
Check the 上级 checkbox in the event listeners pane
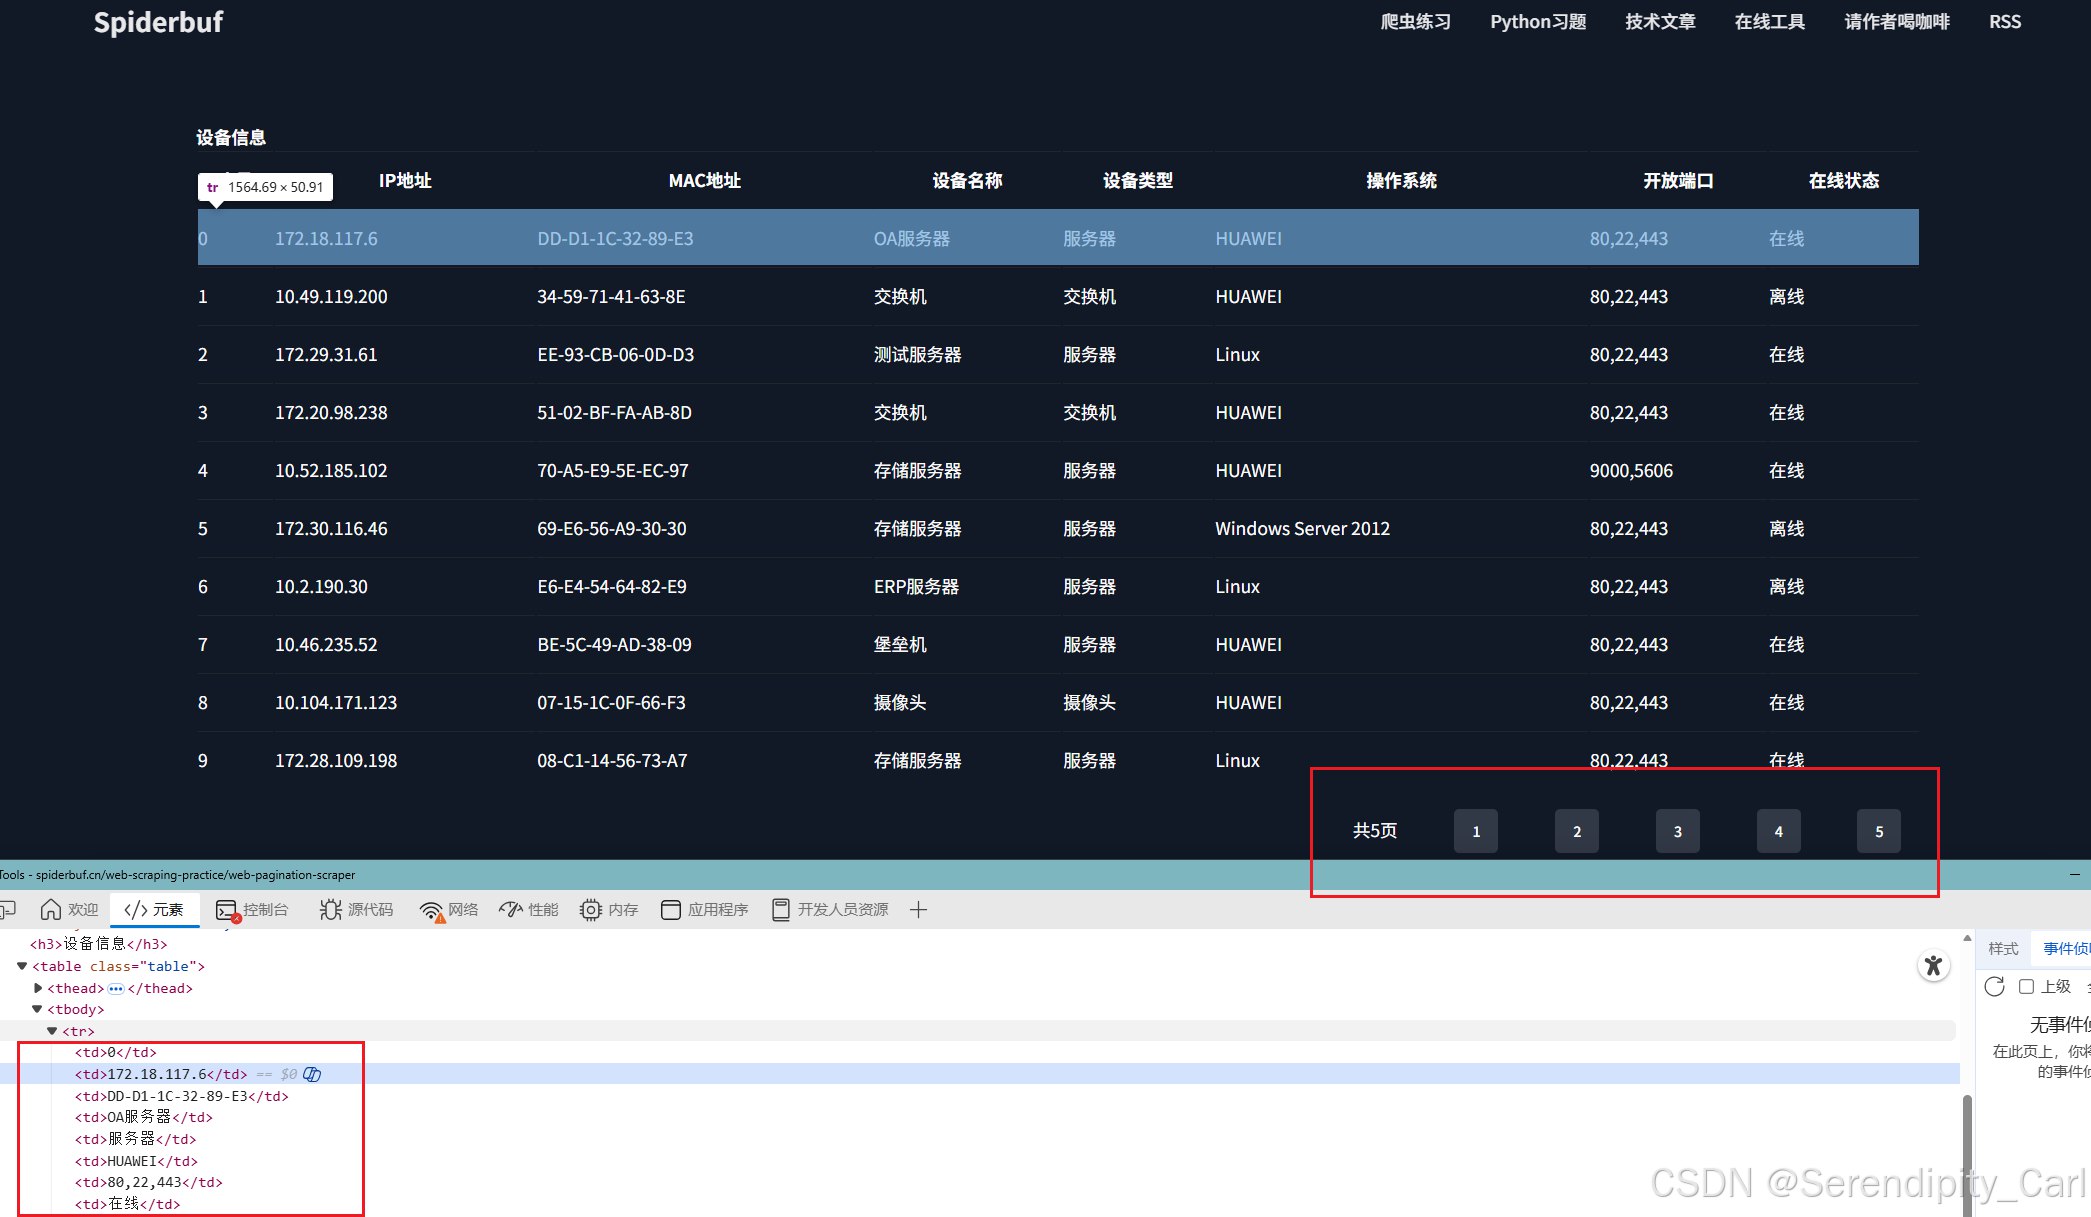click(x=2027, y=987)
